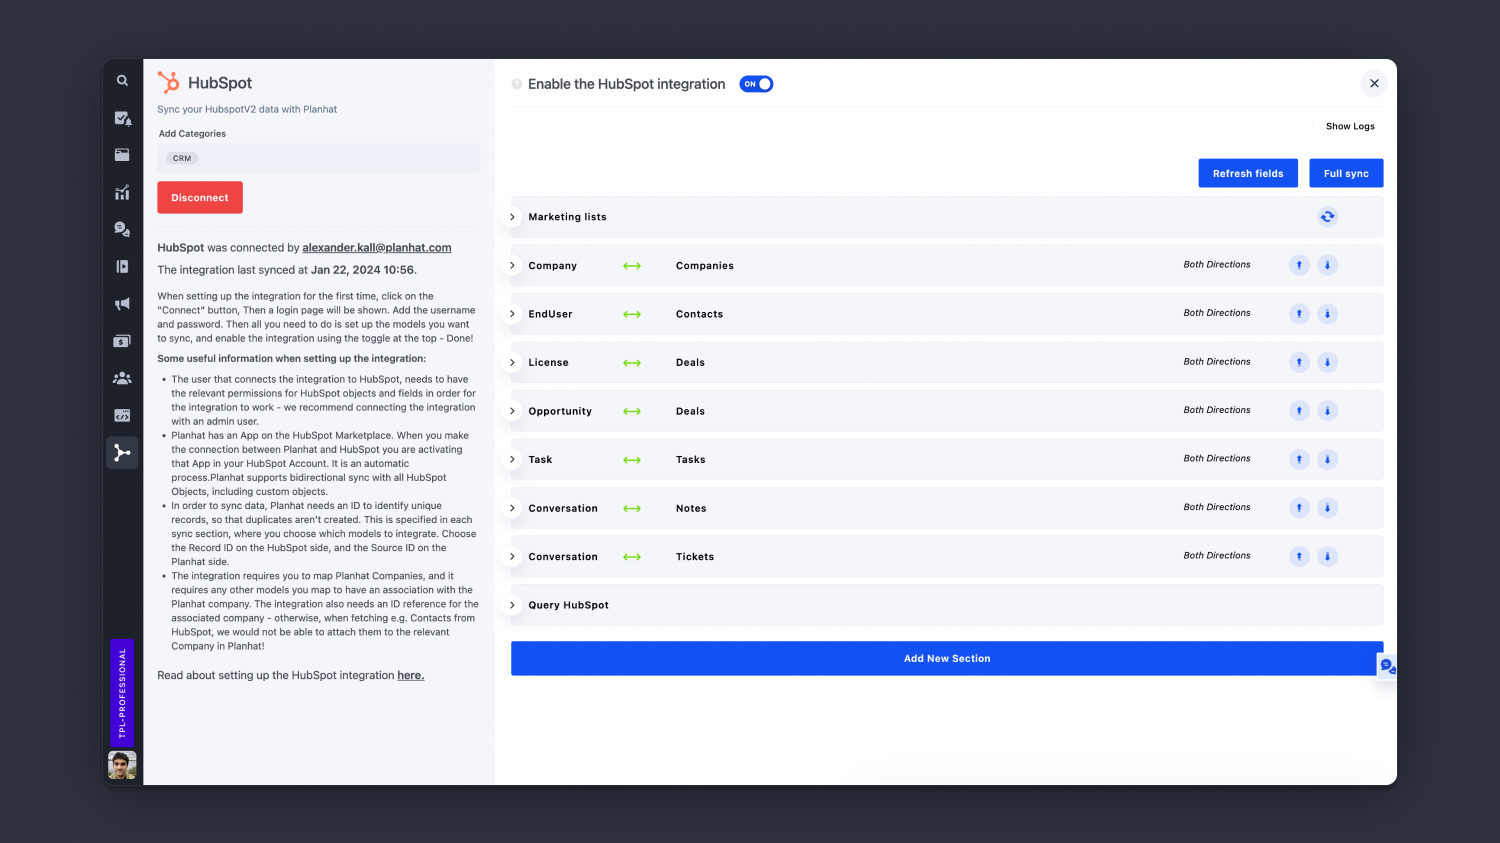Expand the Query HubSpot section

512,605
